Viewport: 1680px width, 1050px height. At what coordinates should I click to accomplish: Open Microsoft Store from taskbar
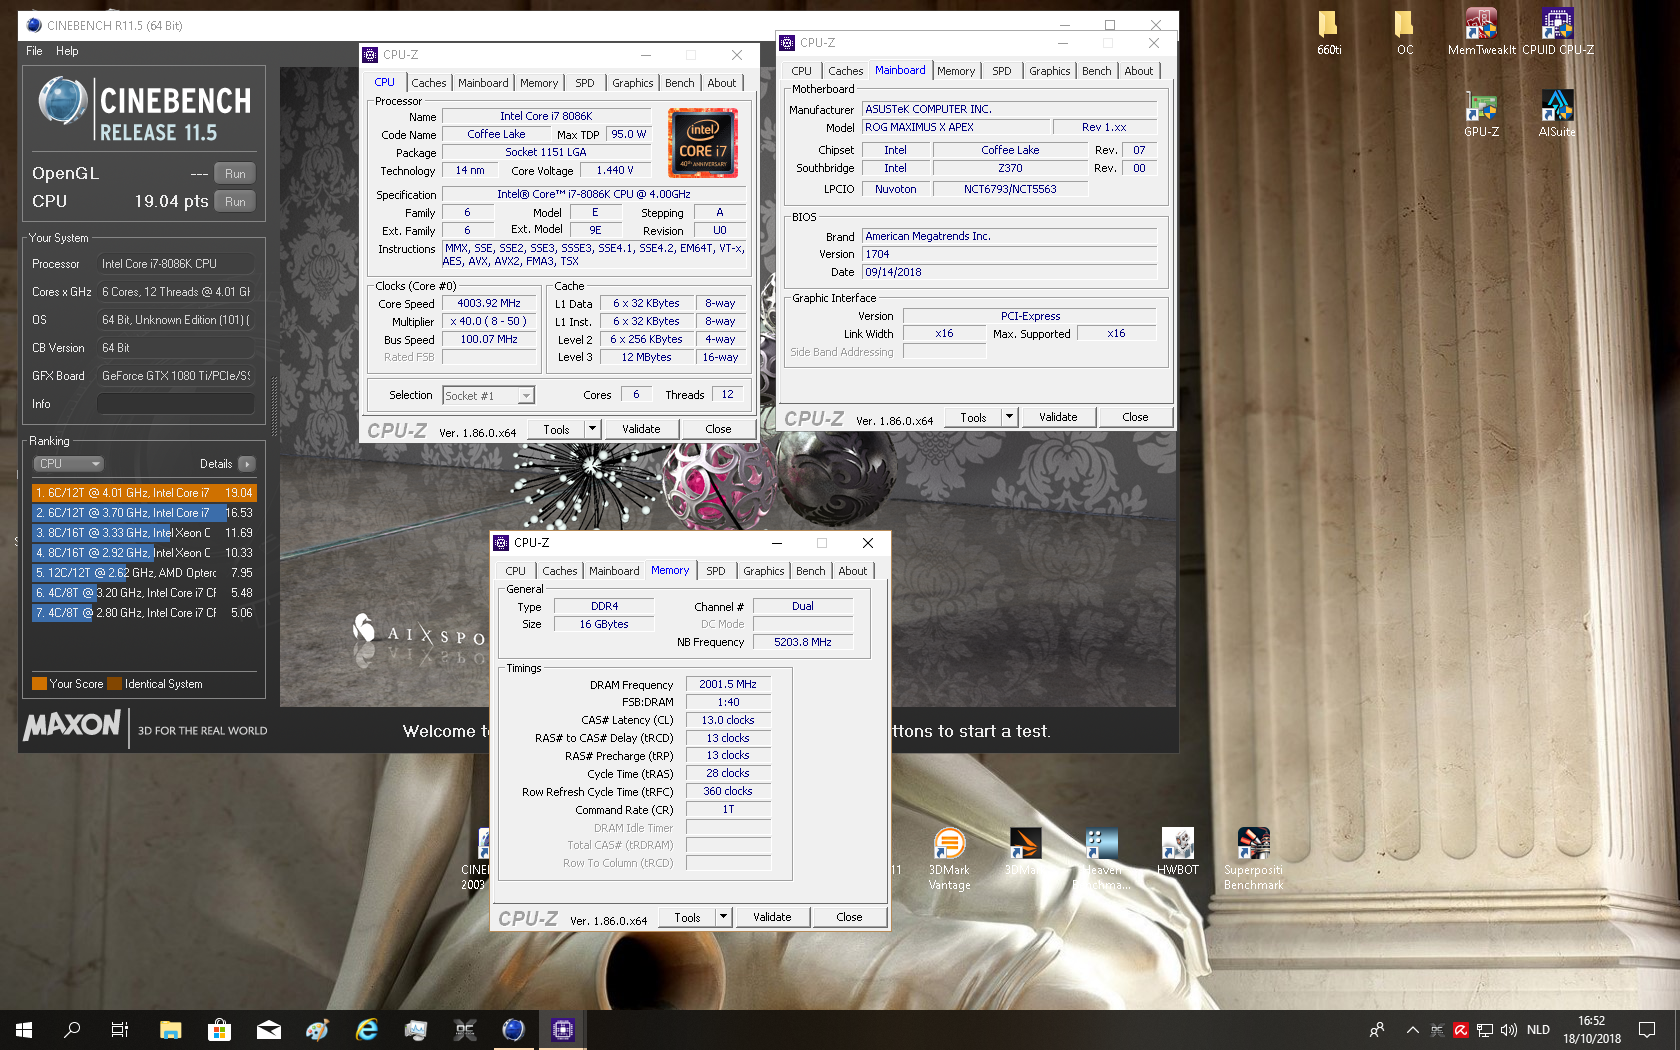tap(219, 1030)
